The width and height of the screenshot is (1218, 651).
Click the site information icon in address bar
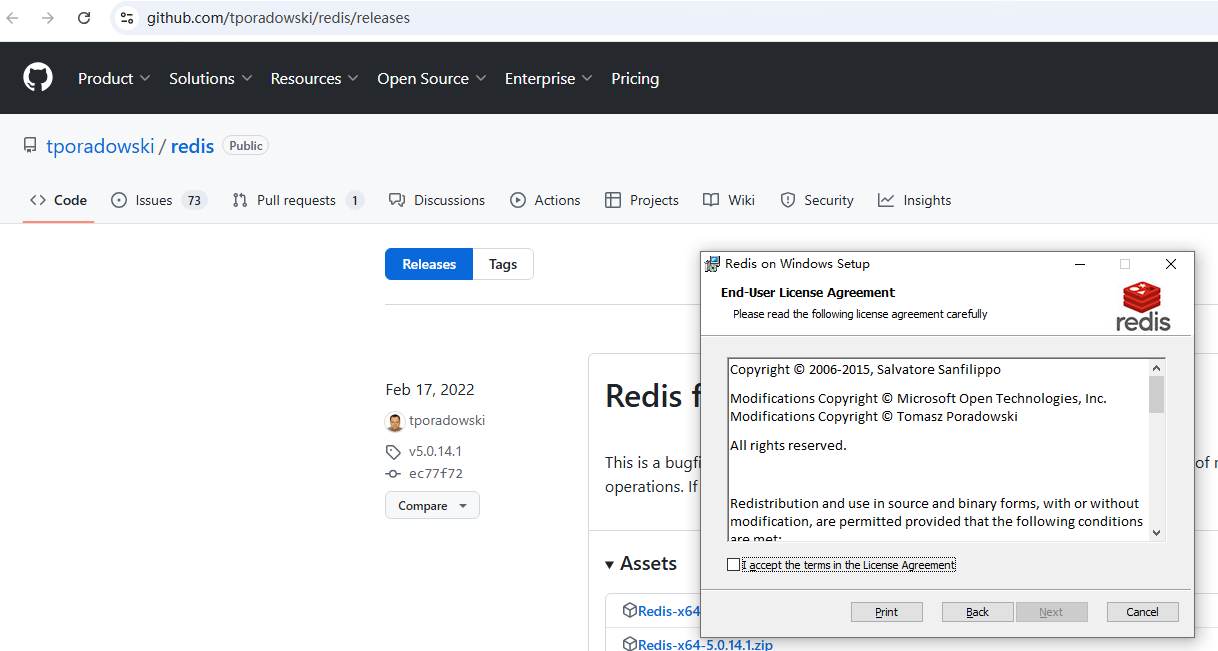[x=127, y=18]
